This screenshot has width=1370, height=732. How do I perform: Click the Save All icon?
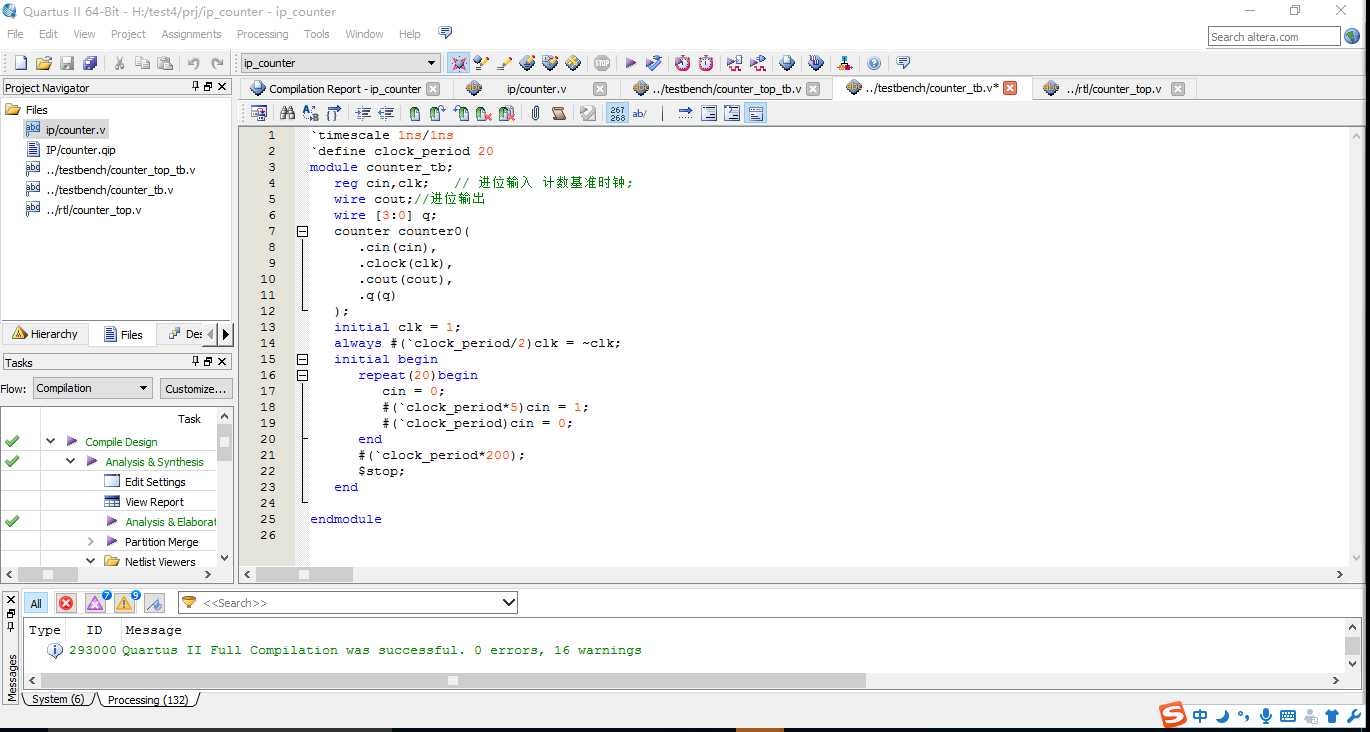tap(90, 63)
